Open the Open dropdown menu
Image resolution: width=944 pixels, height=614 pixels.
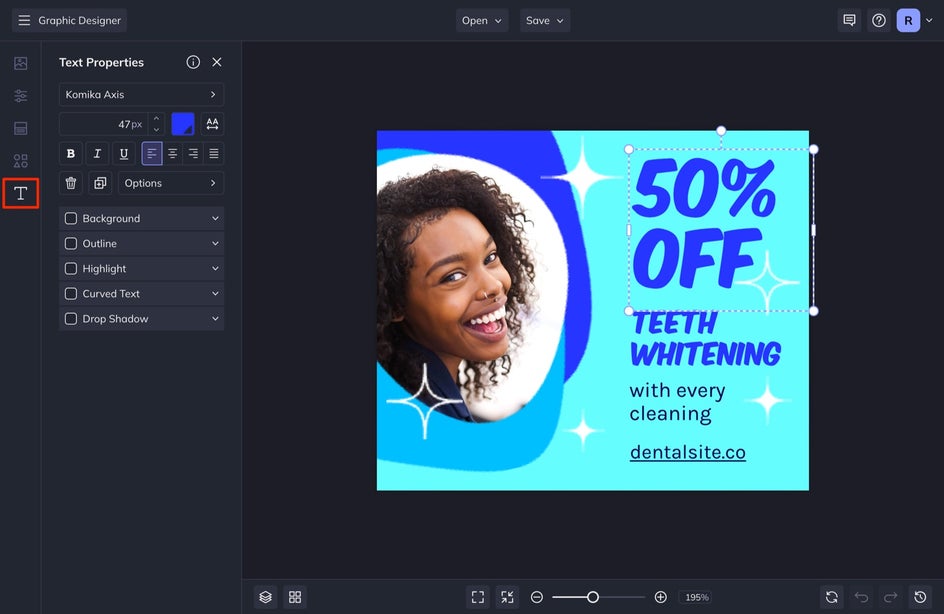click(482, 20)
